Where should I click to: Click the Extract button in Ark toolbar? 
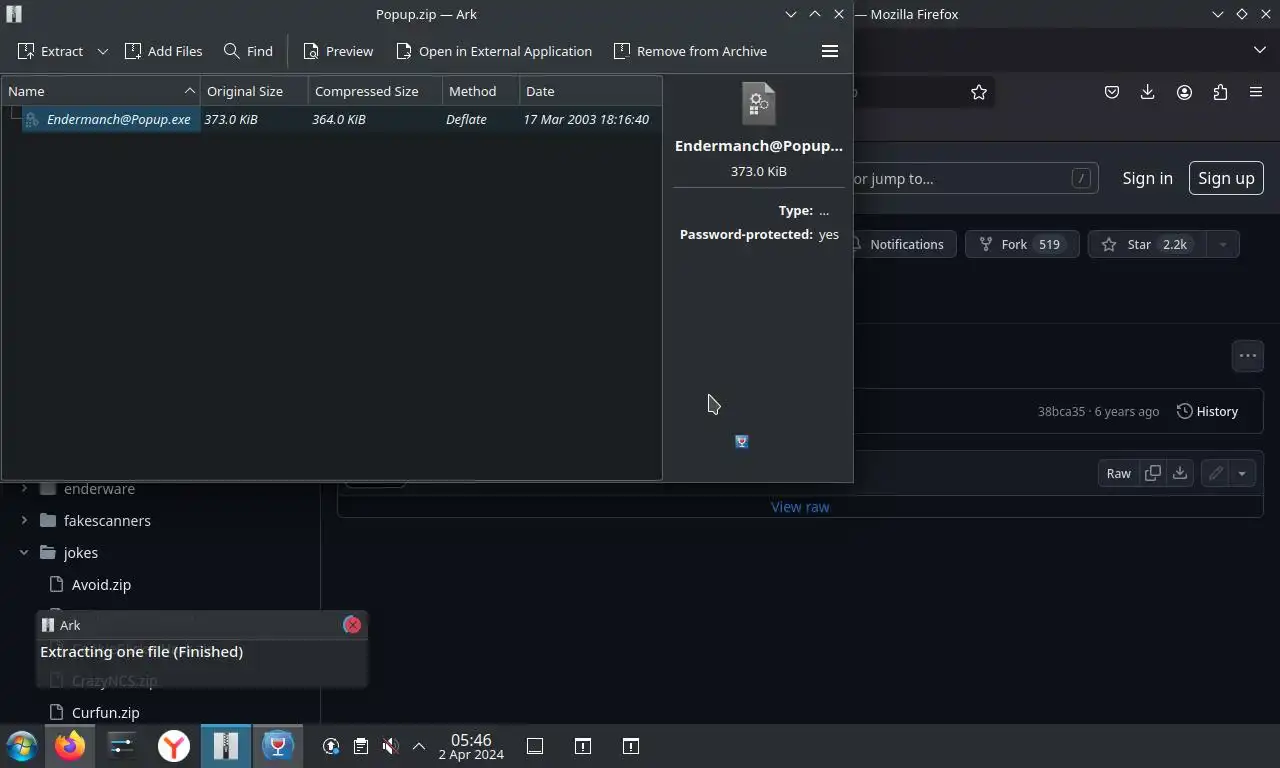[50, 51]
